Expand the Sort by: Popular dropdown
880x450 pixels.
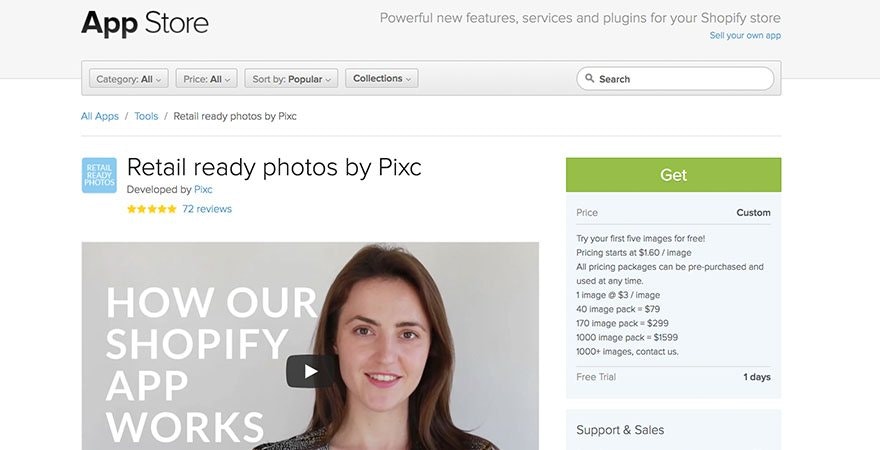tap(291, 79)
